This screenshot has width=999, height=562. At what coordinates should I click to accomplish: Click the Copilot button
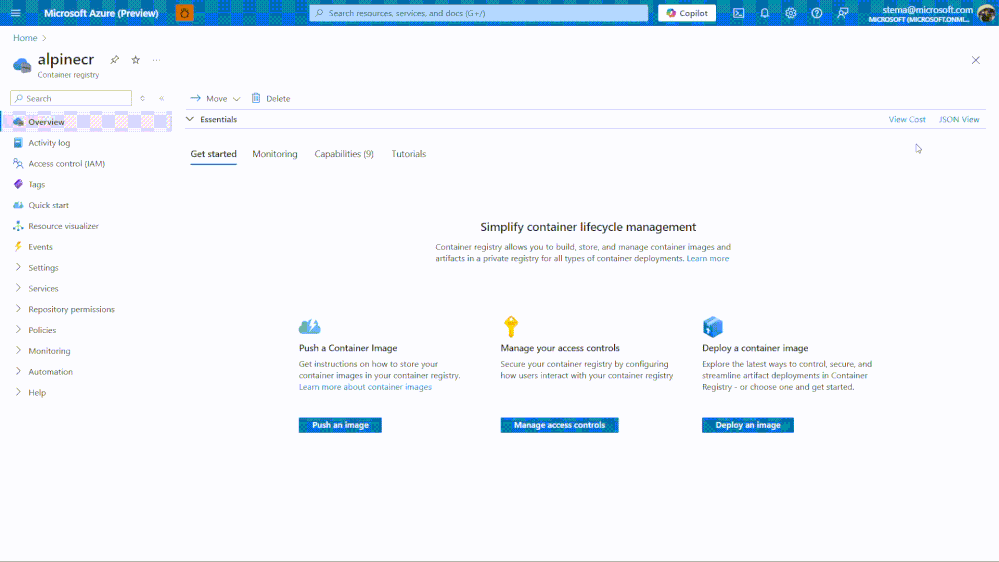[x=687, y=13]
